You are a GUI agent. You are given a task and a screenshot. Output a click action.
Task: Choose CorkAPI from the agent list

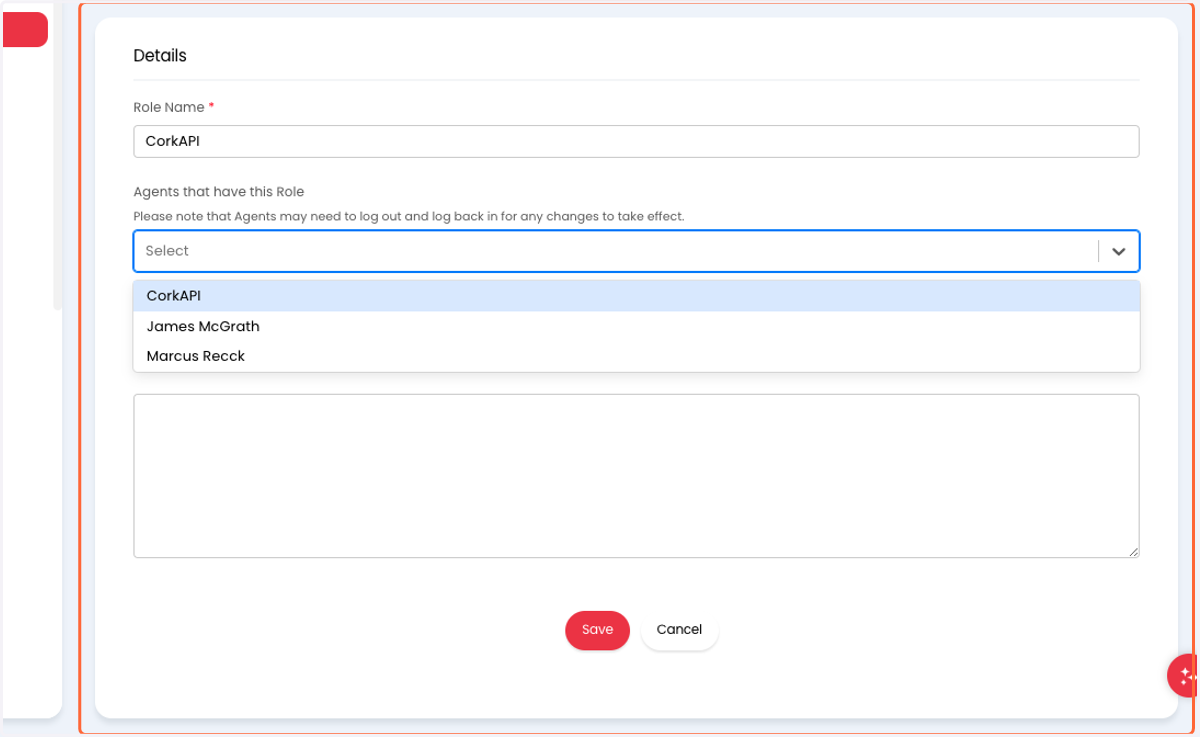point(636,296)
